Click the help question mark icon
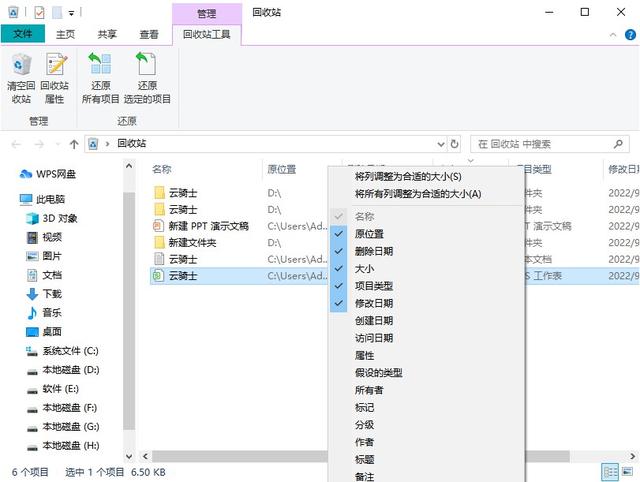The height and width of the screenshot is (482, 640). (x=630, y=35)
